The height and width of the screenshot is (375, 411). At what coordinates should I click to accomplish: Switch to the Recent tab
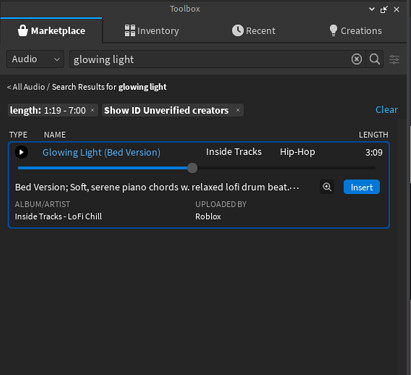254,31
